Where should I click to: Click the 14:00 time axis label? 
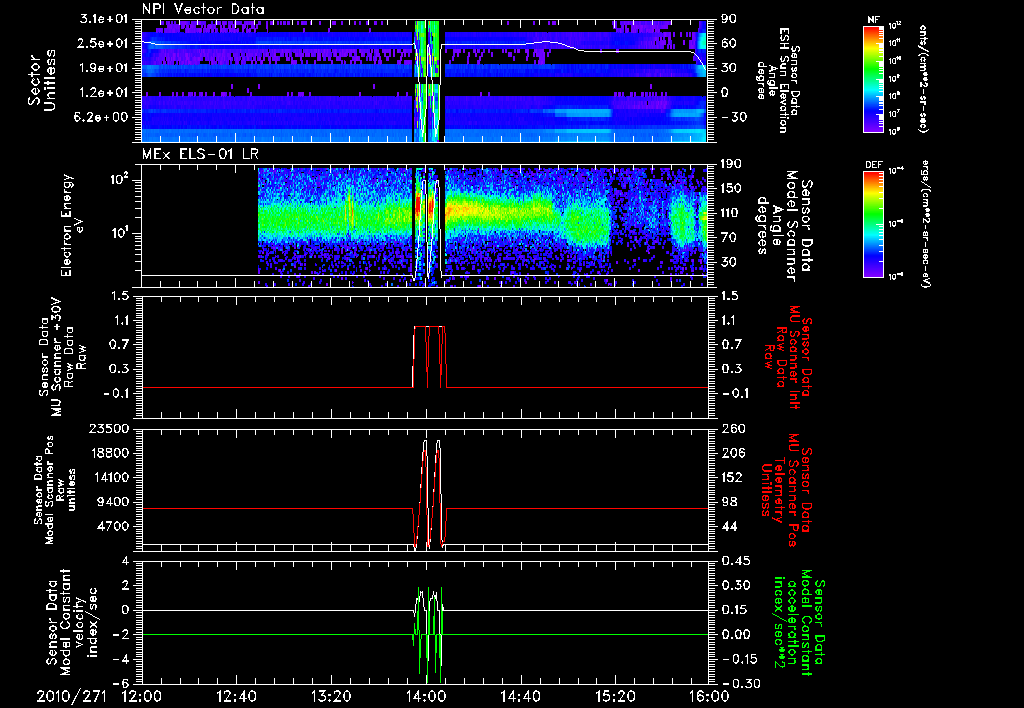click(x=426, y=696)
